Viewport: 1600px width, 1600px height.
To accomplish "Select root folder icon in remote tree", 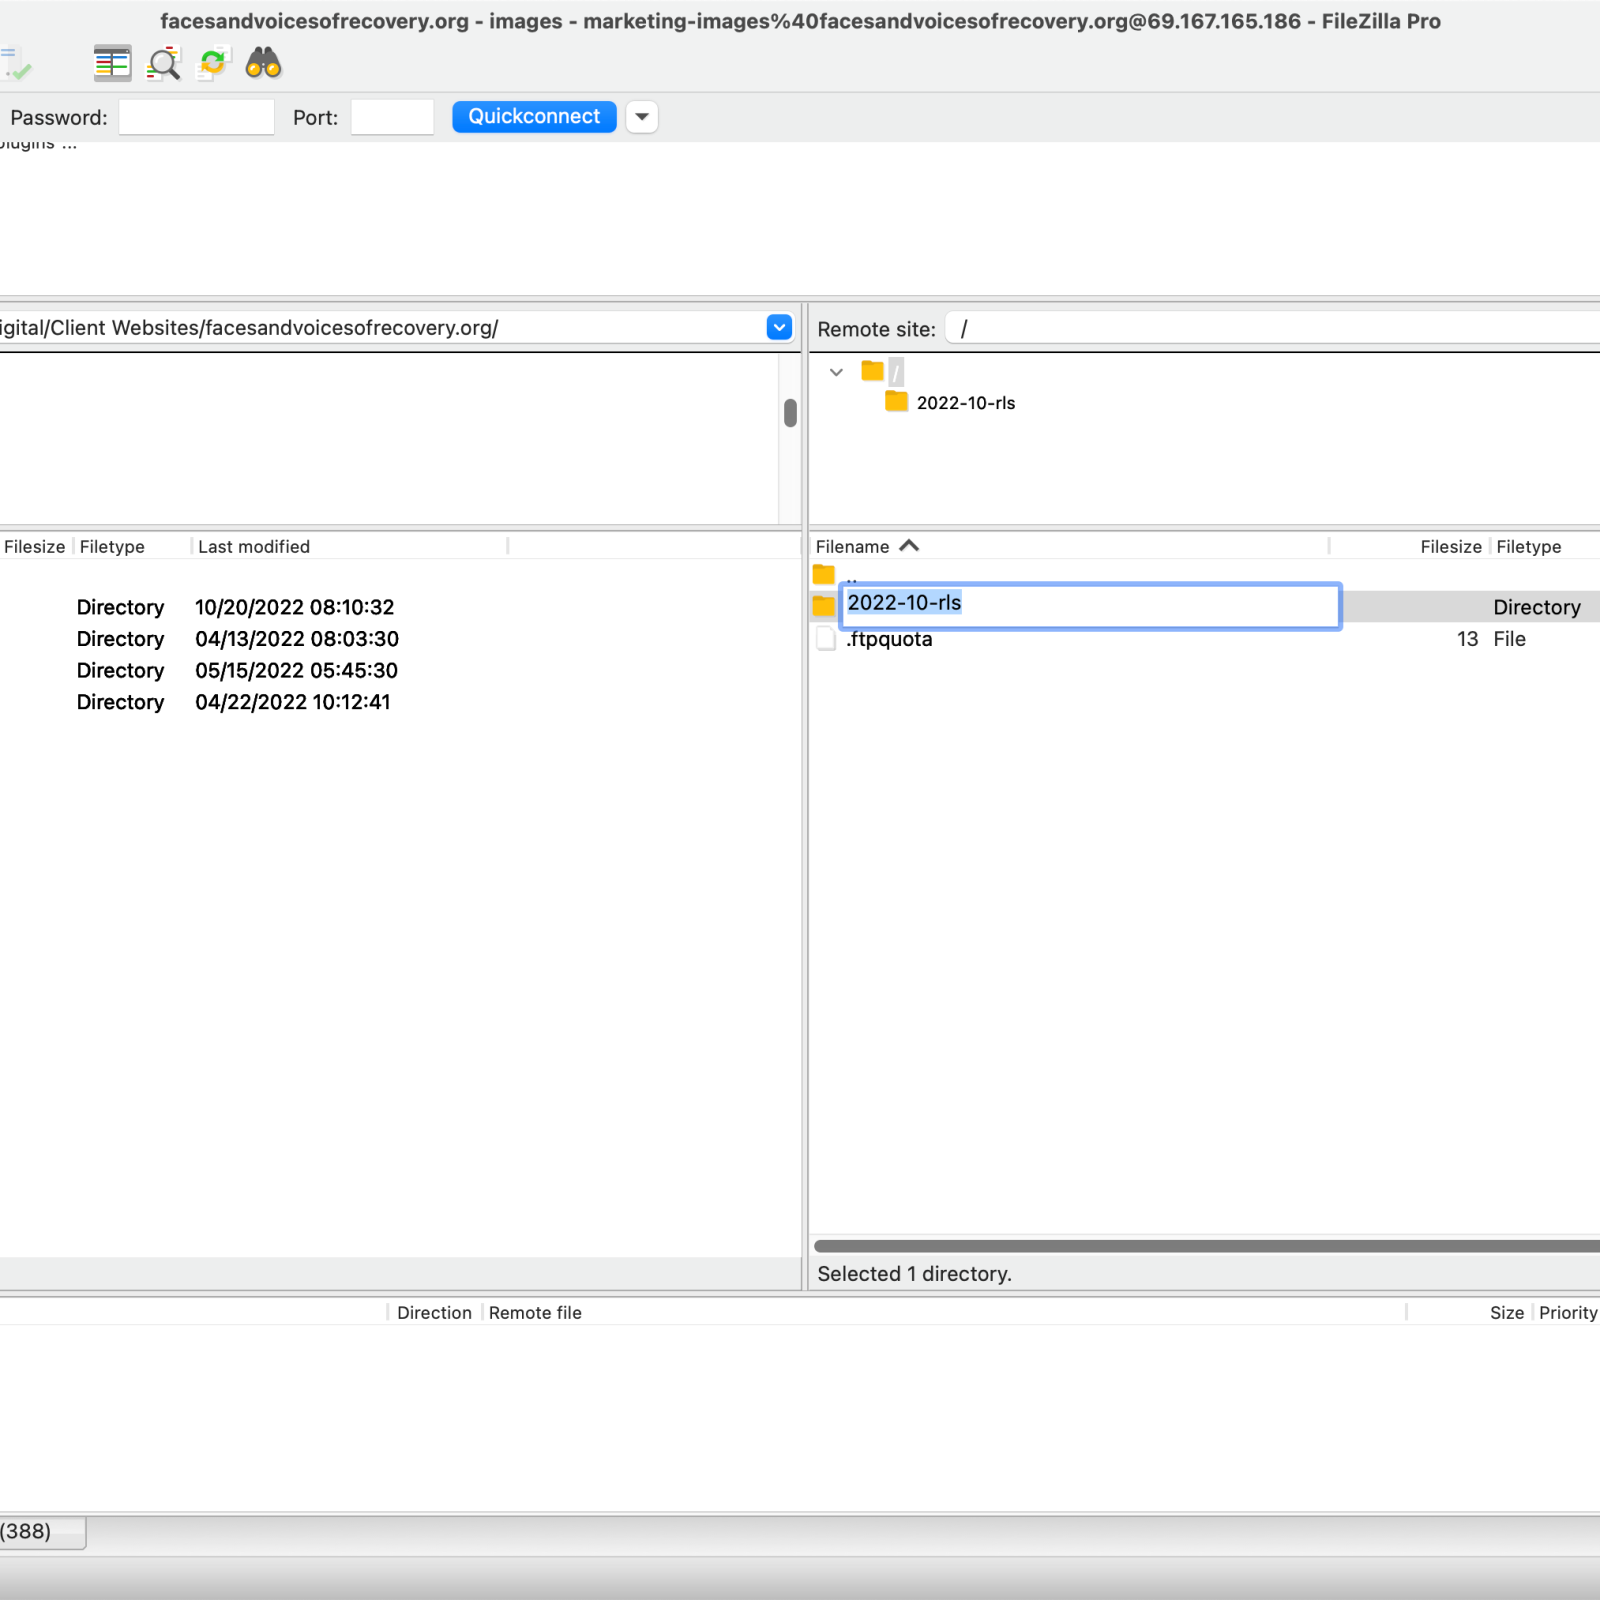I will tap(873, 372).
